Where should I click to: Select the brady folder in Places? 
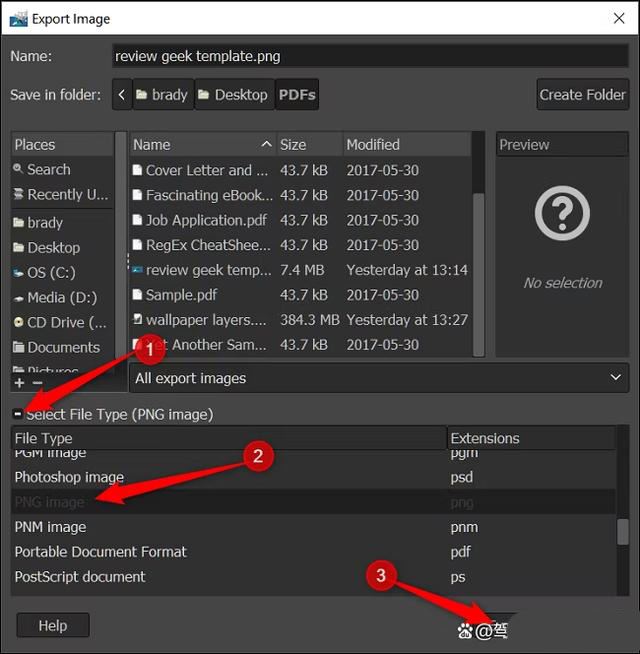(45, 223)
